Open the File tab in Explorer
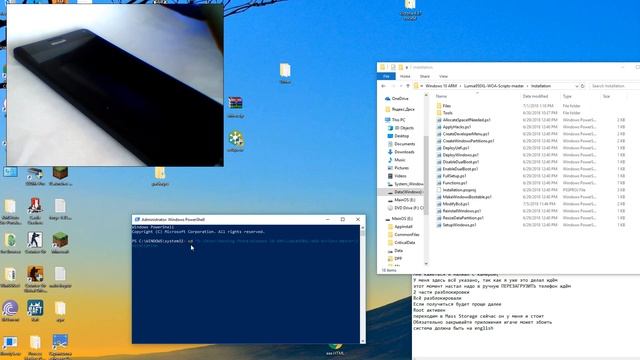640x360 pixels. 386,76
